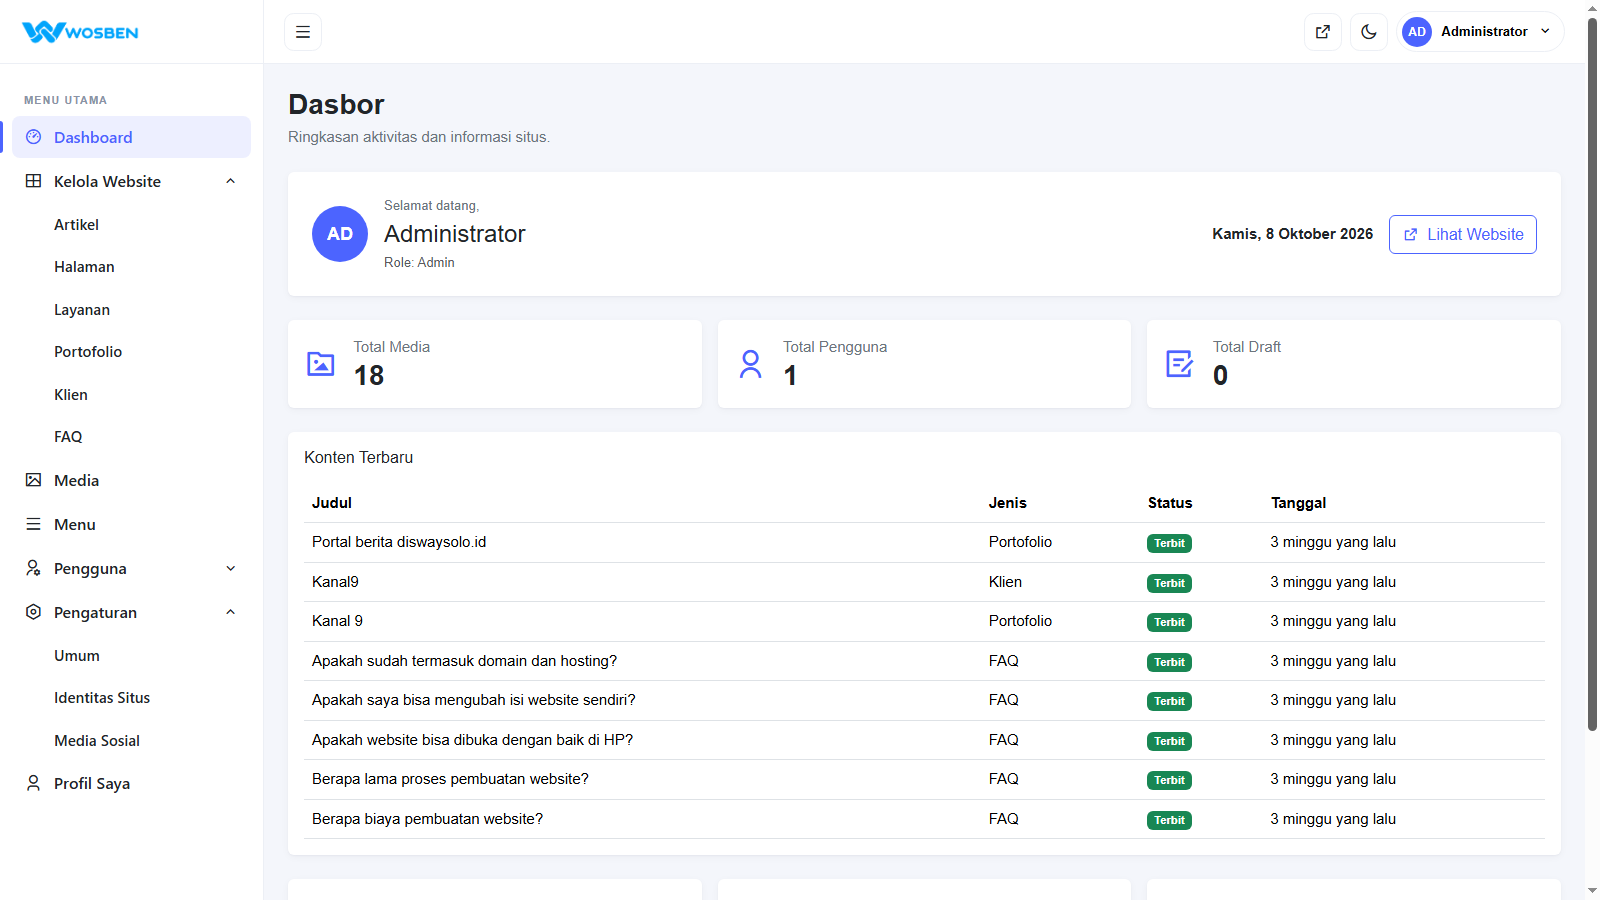
Task: Go to Layanan menu item
Action: coord(82,310)
